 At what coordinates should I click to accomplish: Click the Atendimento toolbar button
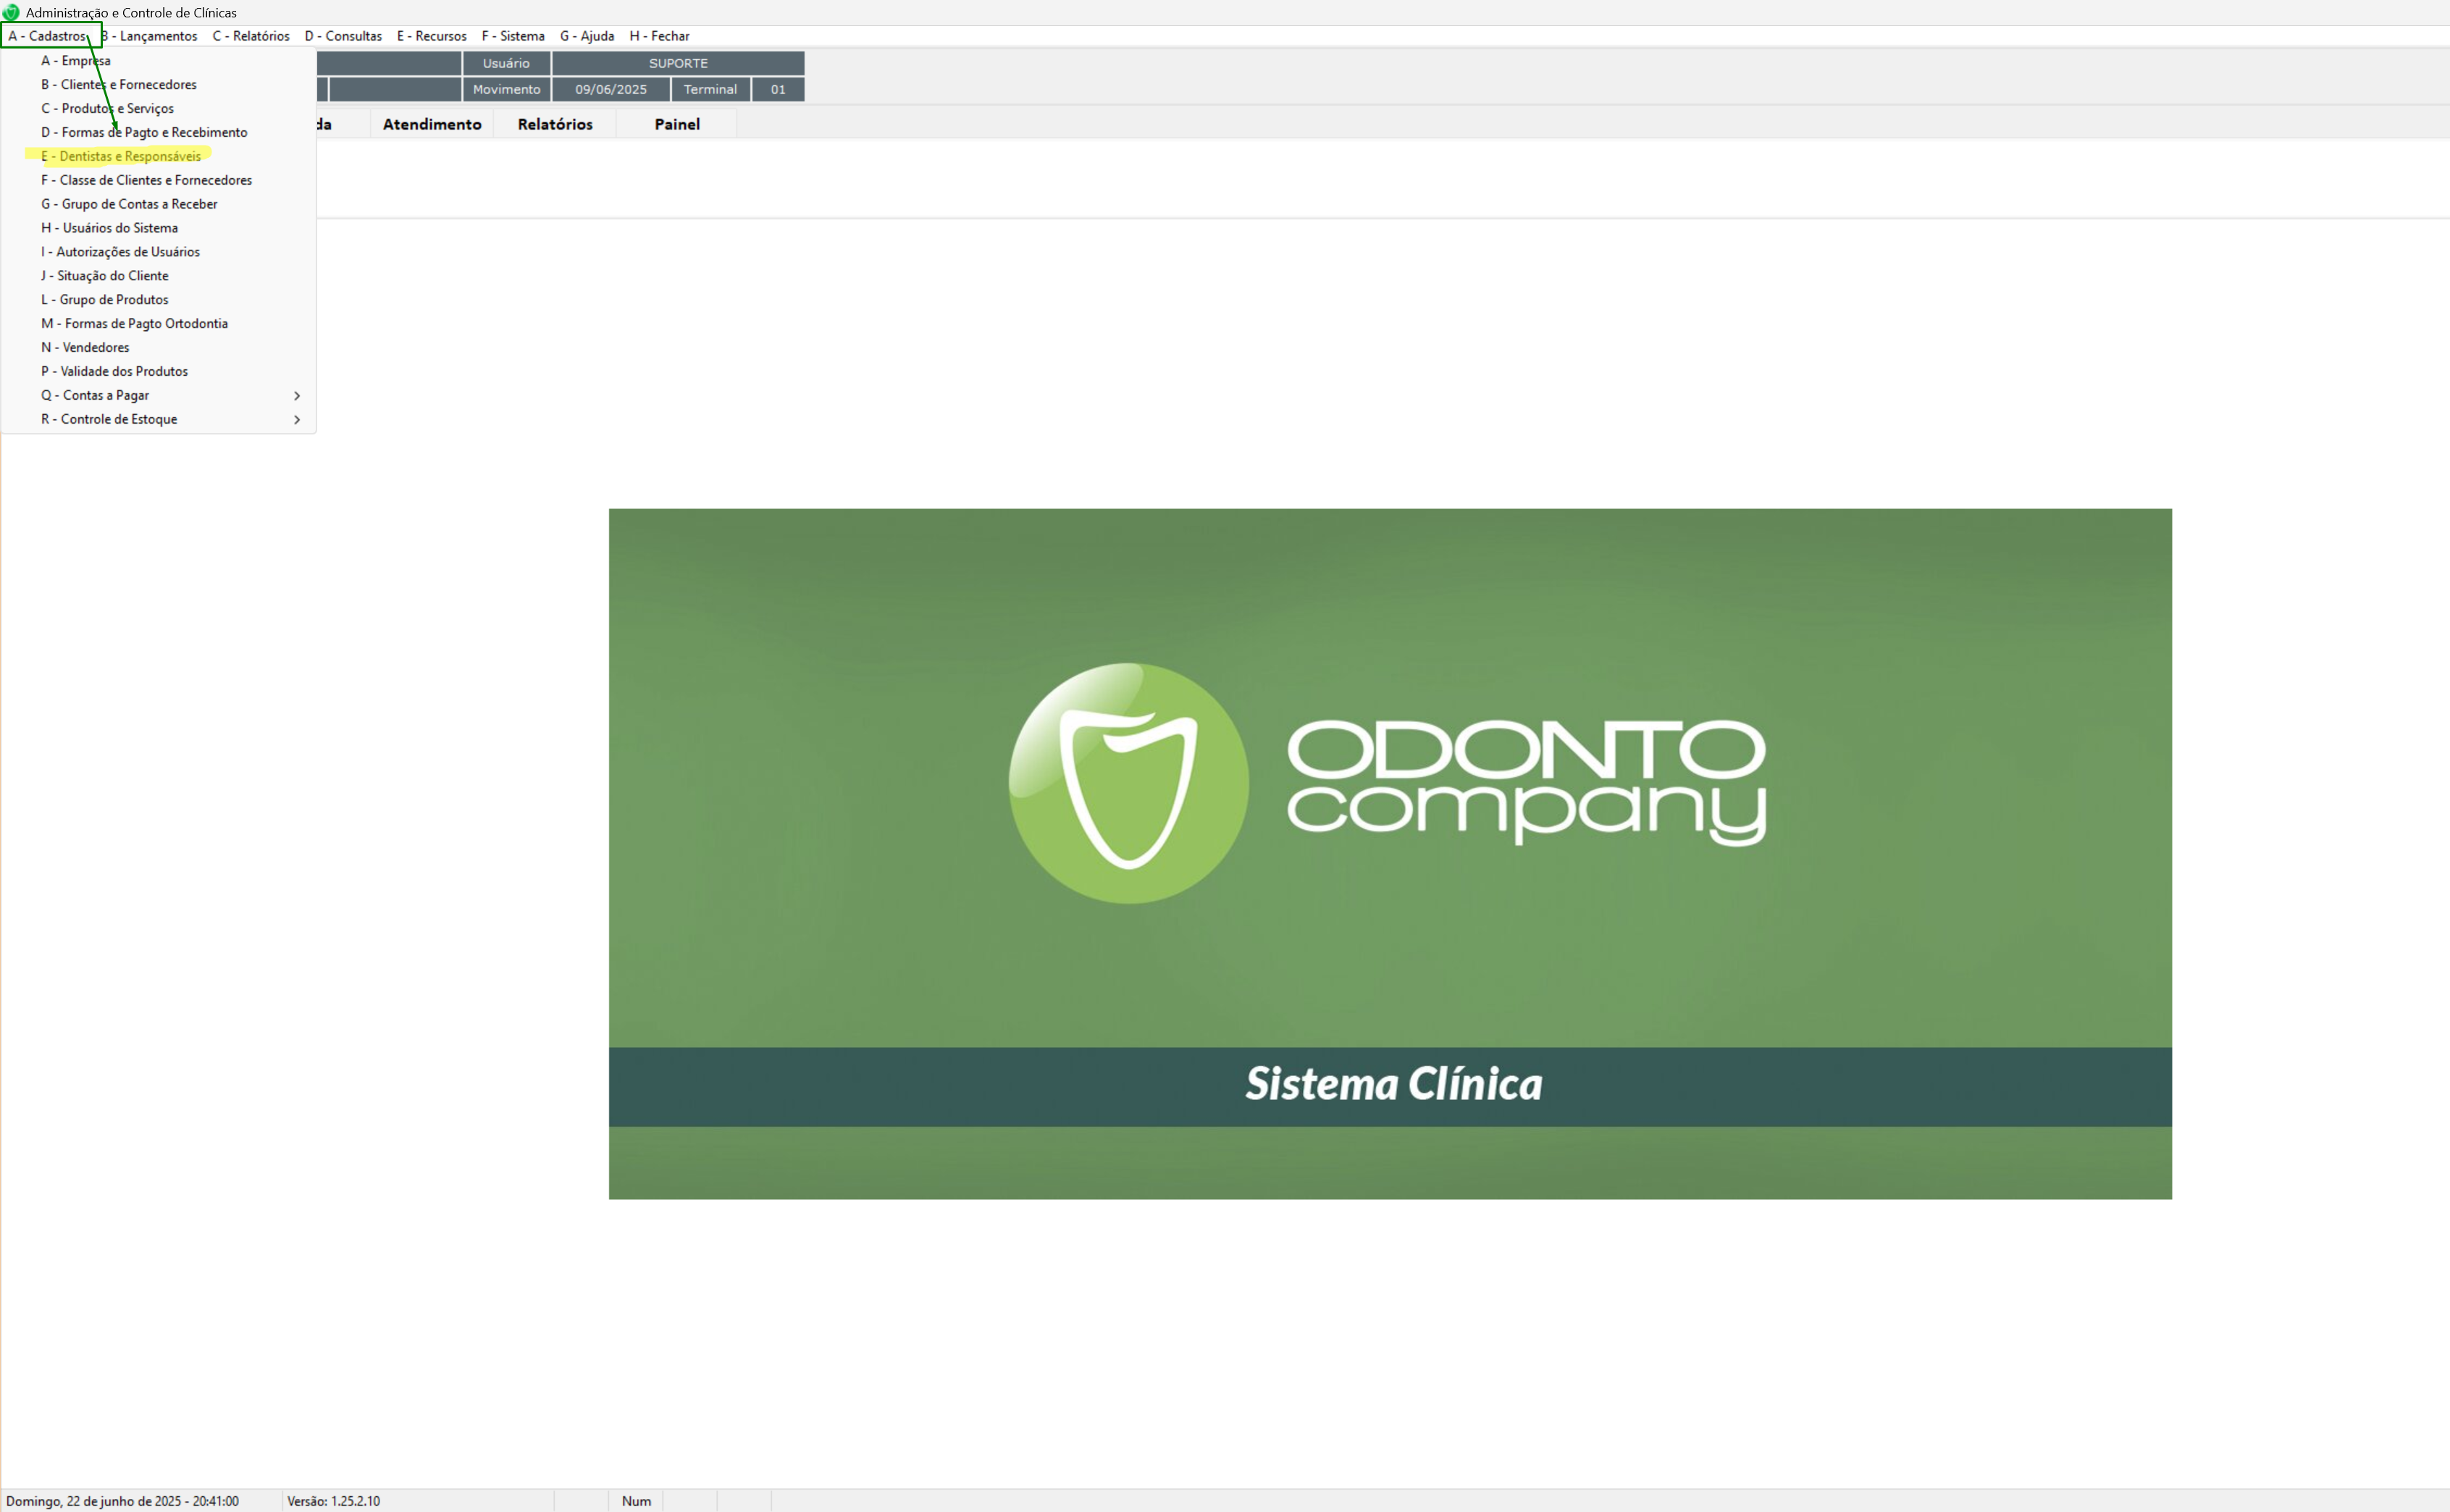tap(432, 124)
